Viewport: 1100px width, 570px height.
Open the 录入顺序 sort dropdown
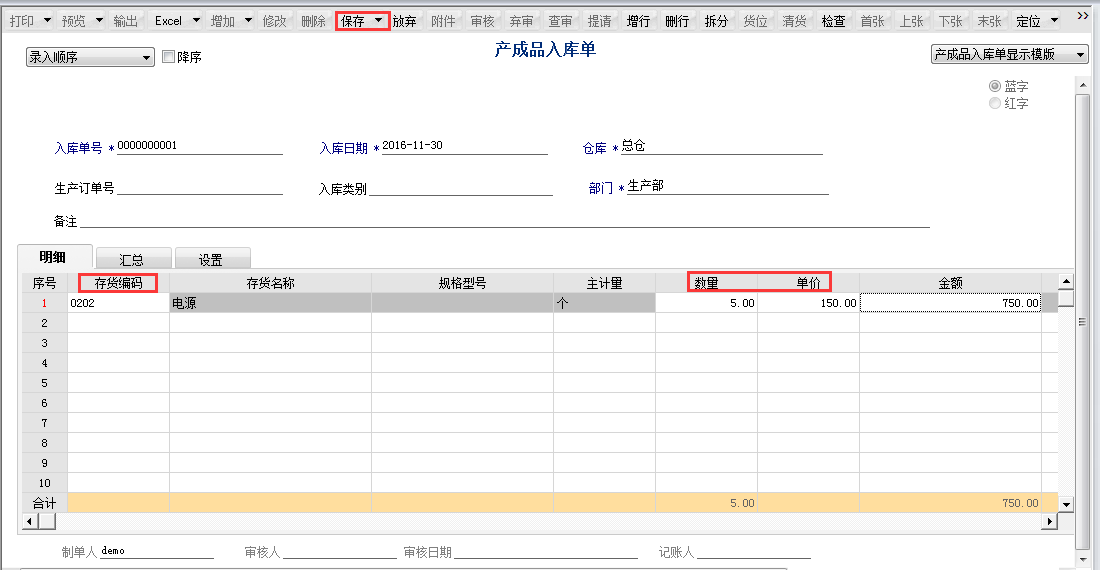pos(90,57)
